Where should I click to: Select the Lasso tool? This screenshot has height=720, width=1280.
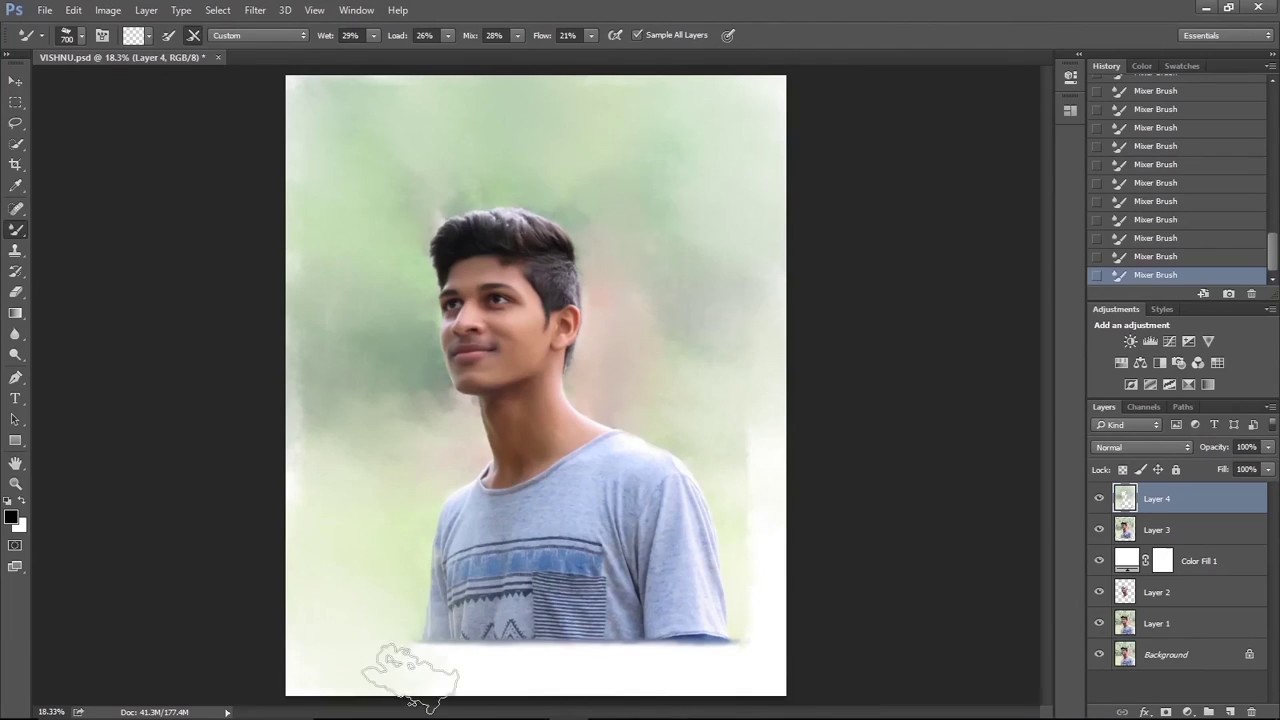(x=15, y=123)
